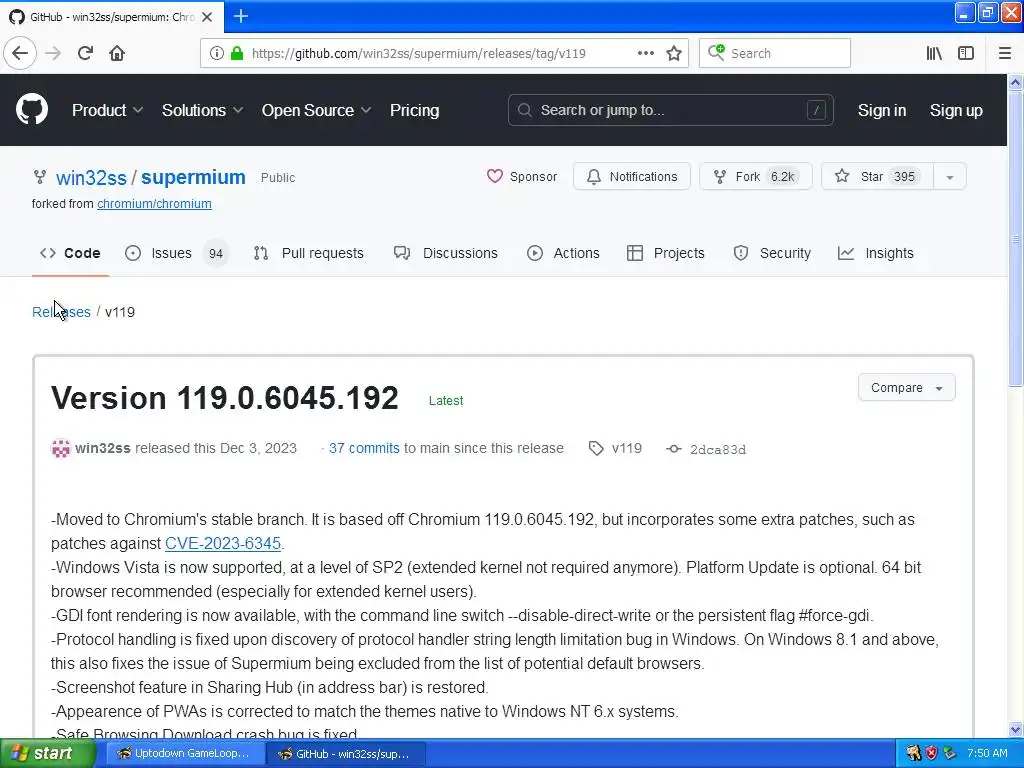Click the Sign in link
The height and width of the screenshot is (768, 1024).
point(882,110)
